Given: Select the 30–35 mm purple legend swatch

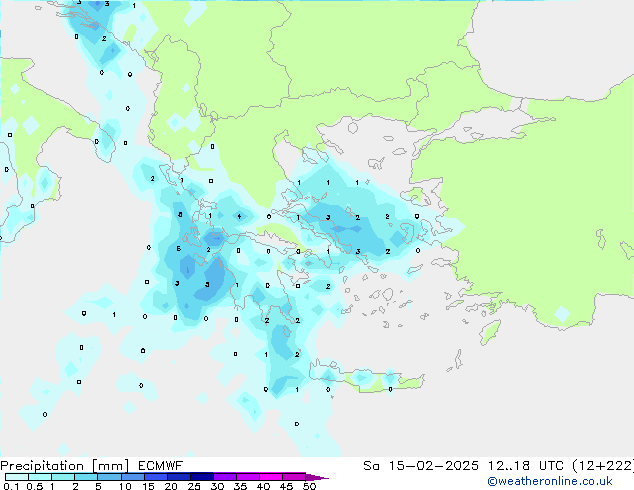Looking at the screenshot, I should pos(225,477).
